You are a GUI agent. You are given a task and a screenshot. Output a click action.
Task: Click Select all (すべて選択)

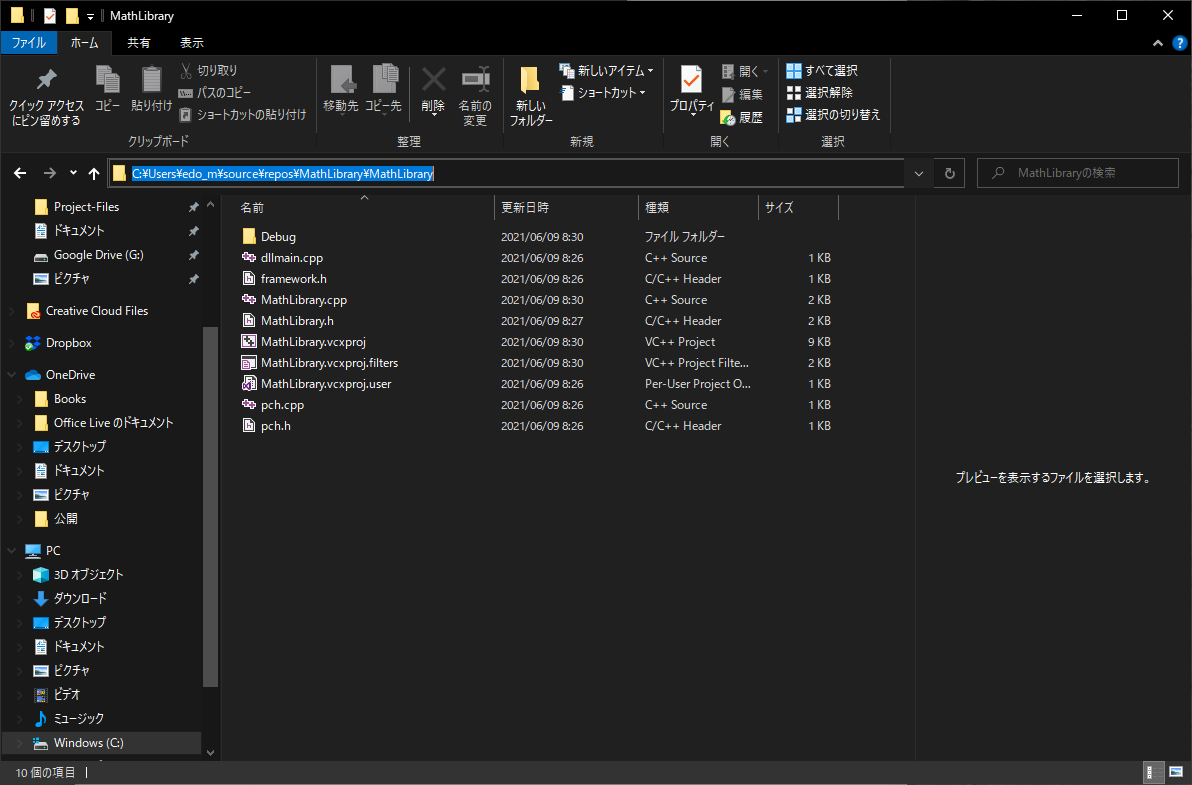(822, 71)
